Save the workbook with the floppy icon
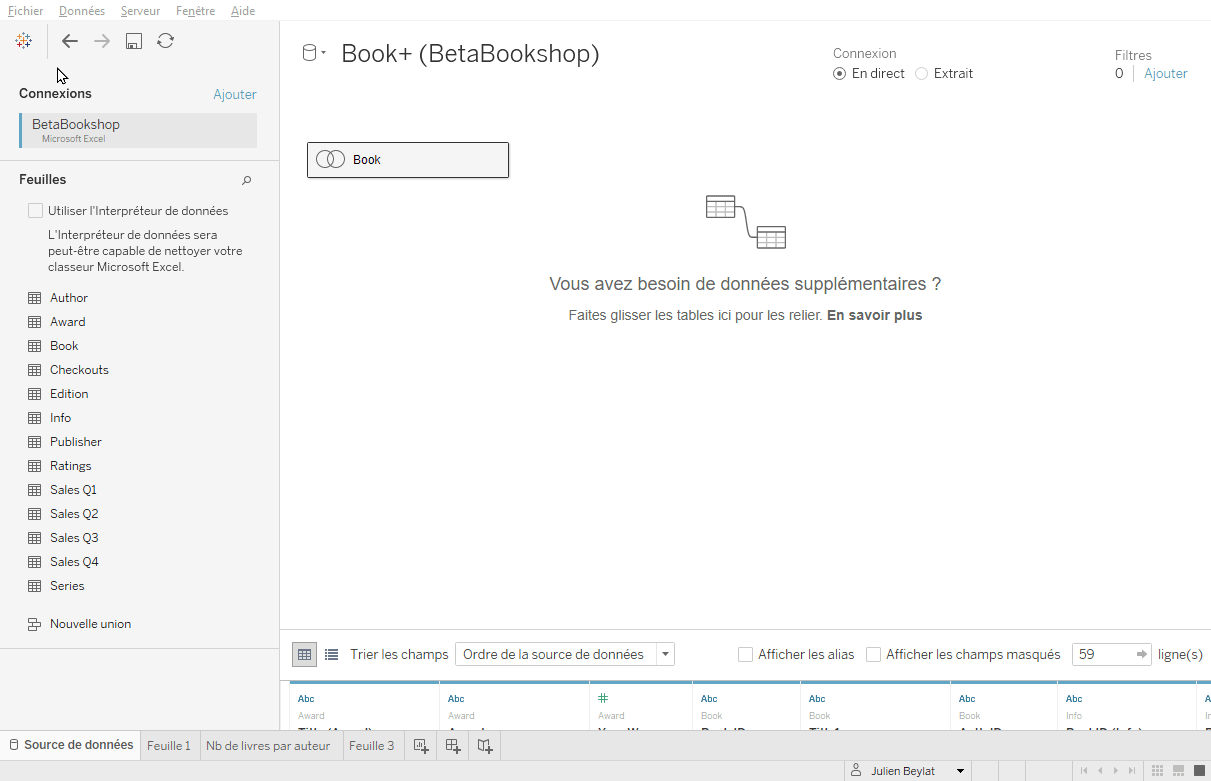 pos(133,41)
